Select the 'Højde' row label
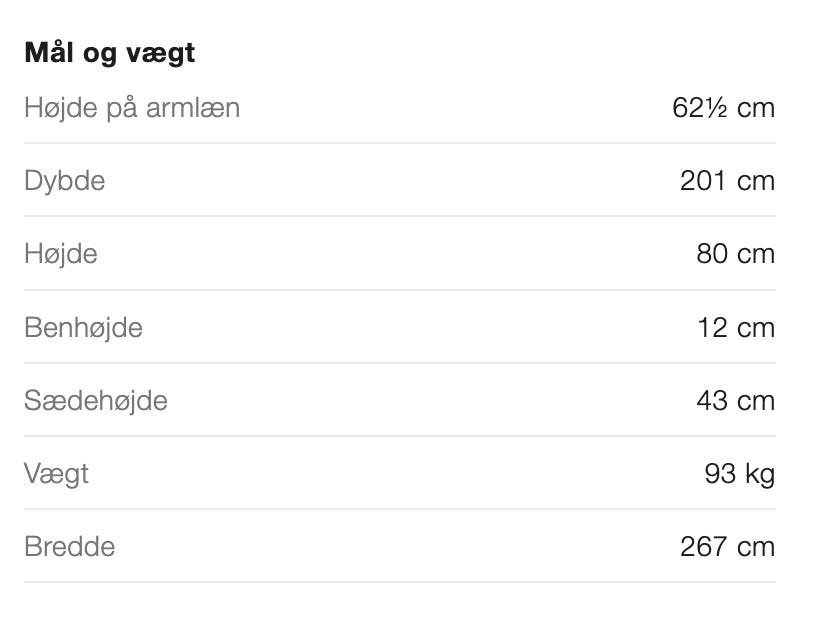 (x=61, y=254)
